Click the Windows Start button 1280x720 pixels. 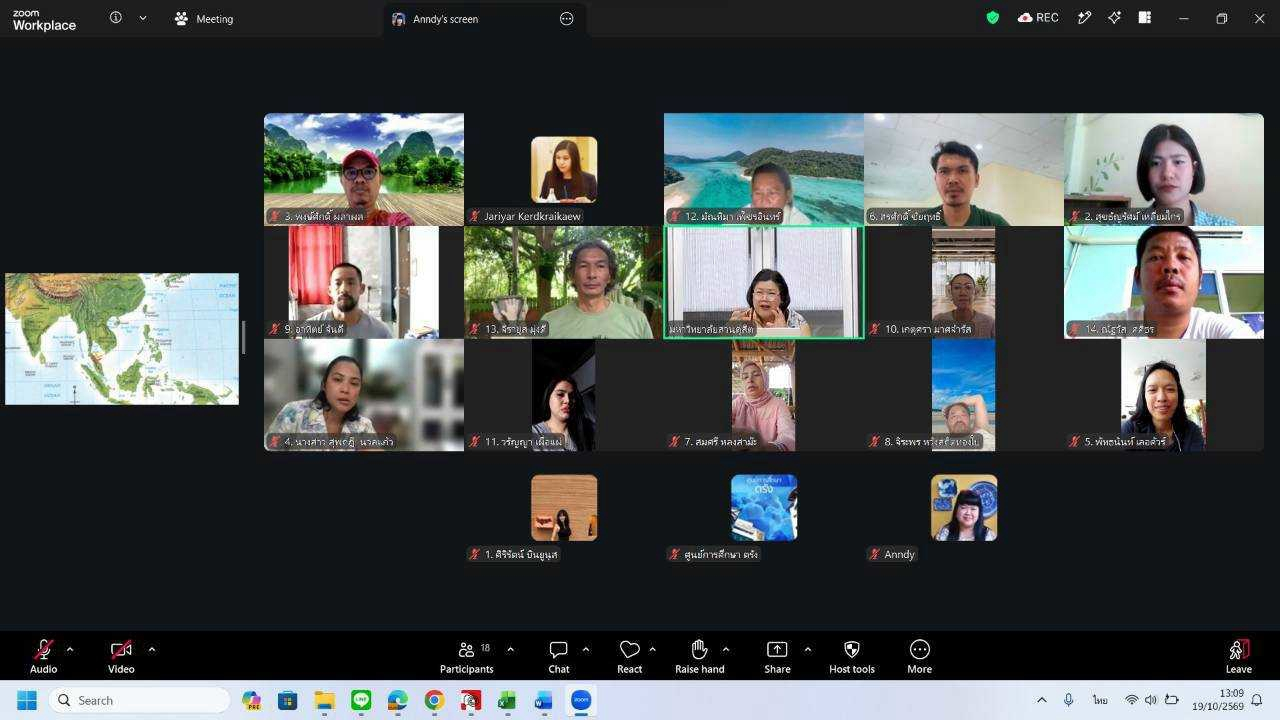pos(26,700)
